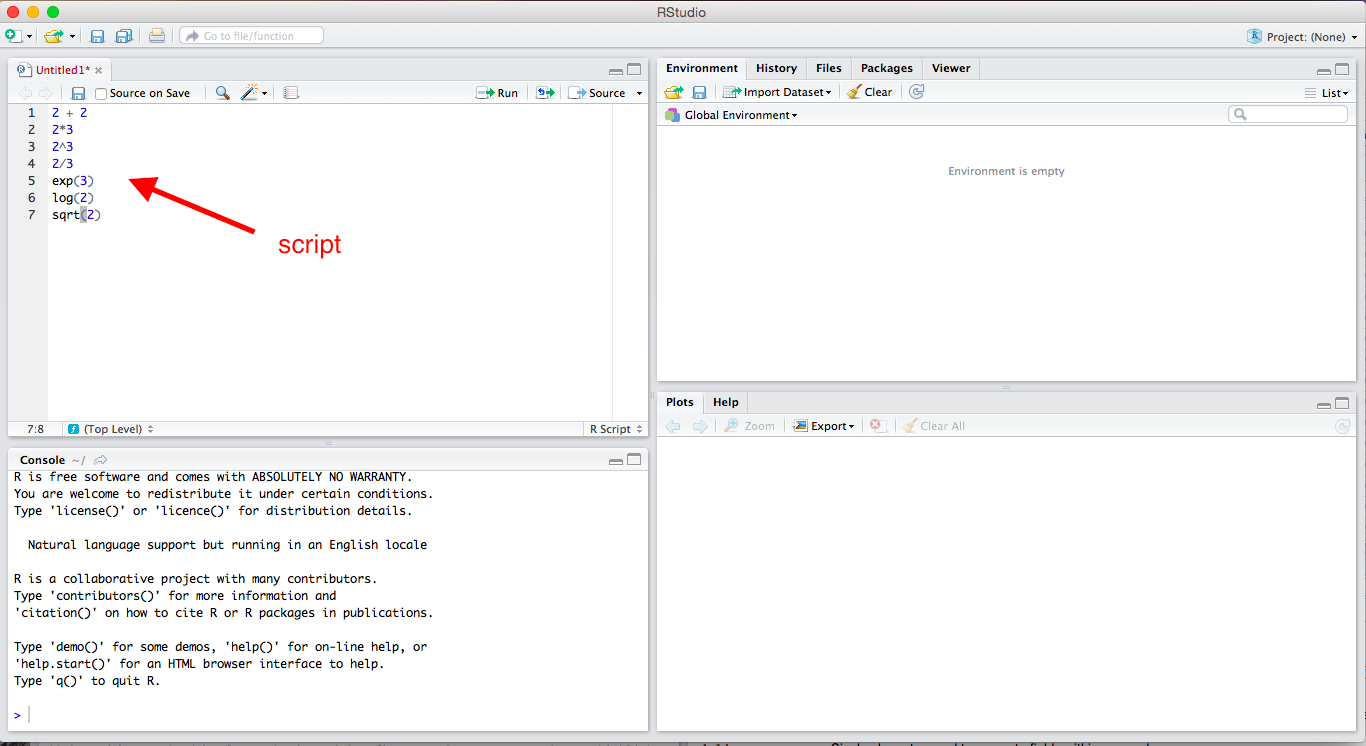1366x746 pixels.
Task: Expand the code tools wand dropdown arrow
Action: 265,93
